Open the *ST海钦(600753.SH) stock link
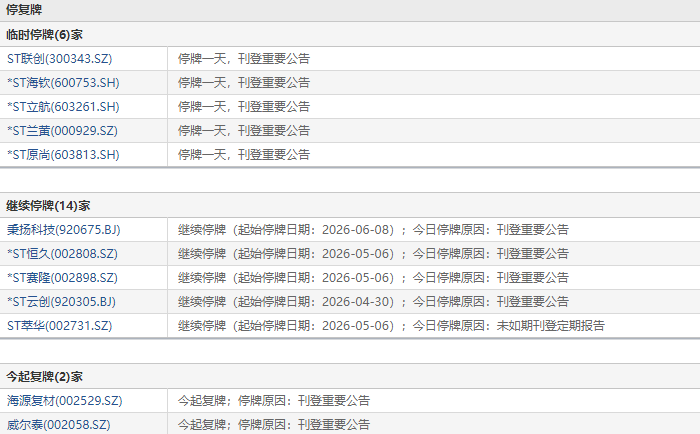The width and height of the screenshot is (700, 434). click(x=63, y=83)
